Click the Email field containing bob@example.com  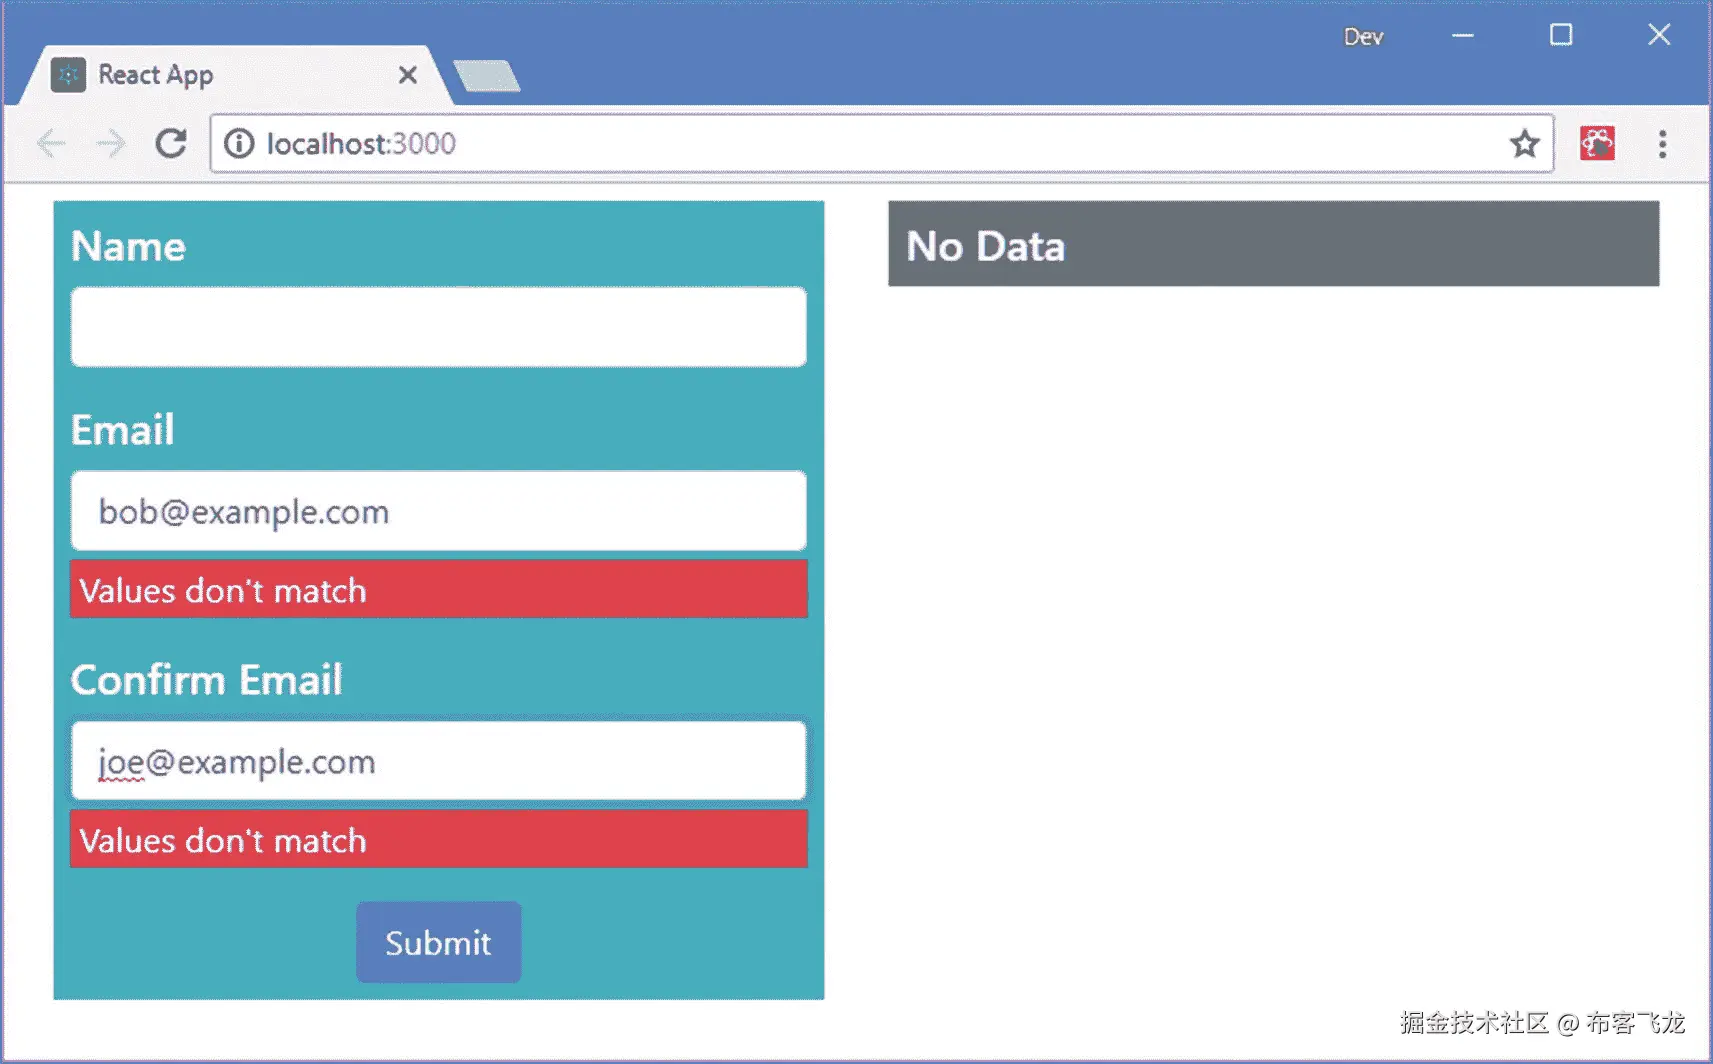tap(438, 511)
